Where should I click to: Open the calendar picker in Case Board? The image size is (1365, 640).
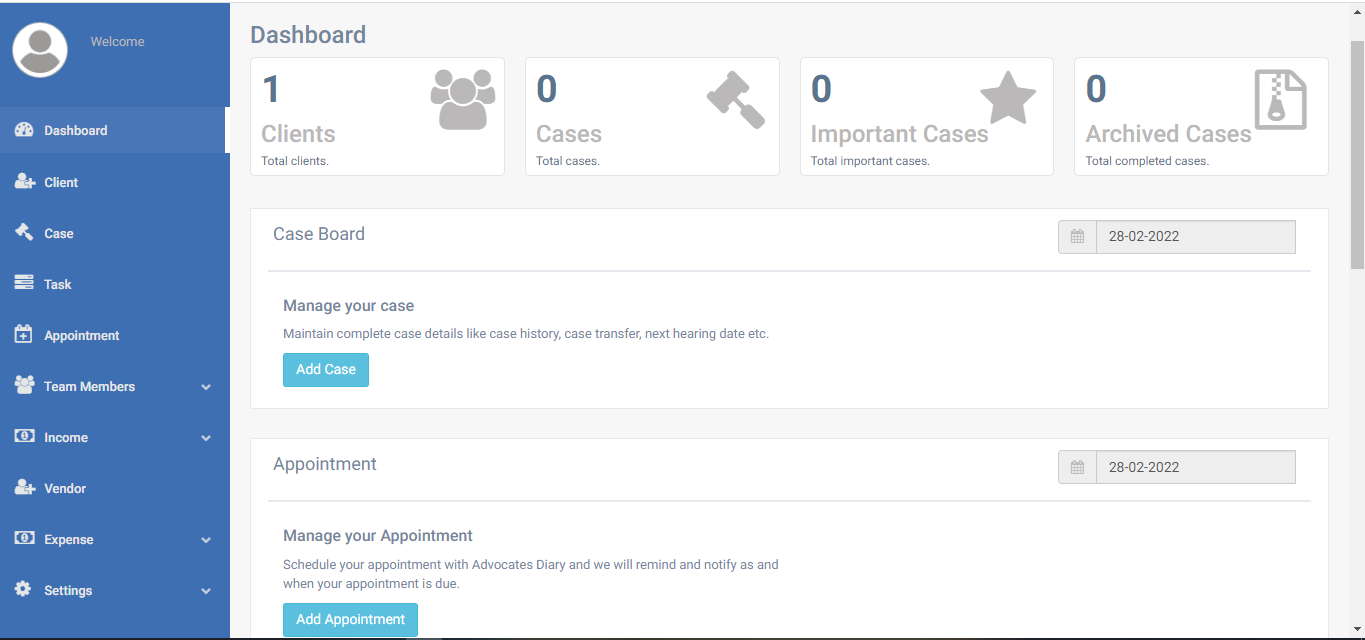tap(1077, 236)
